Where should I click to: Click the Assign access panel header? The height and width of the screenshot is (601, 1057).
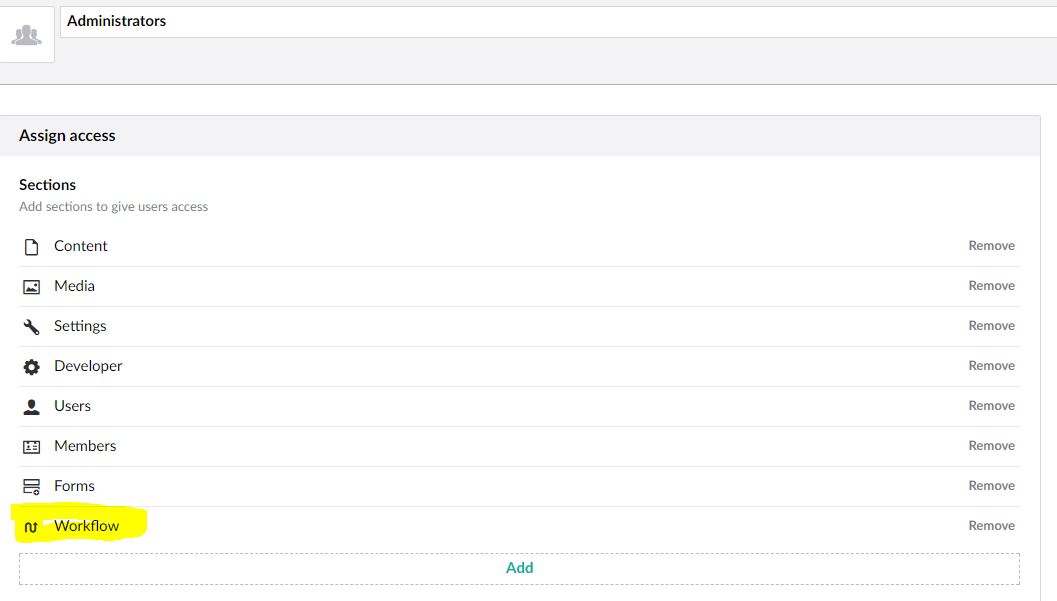(x=520, y=135)
